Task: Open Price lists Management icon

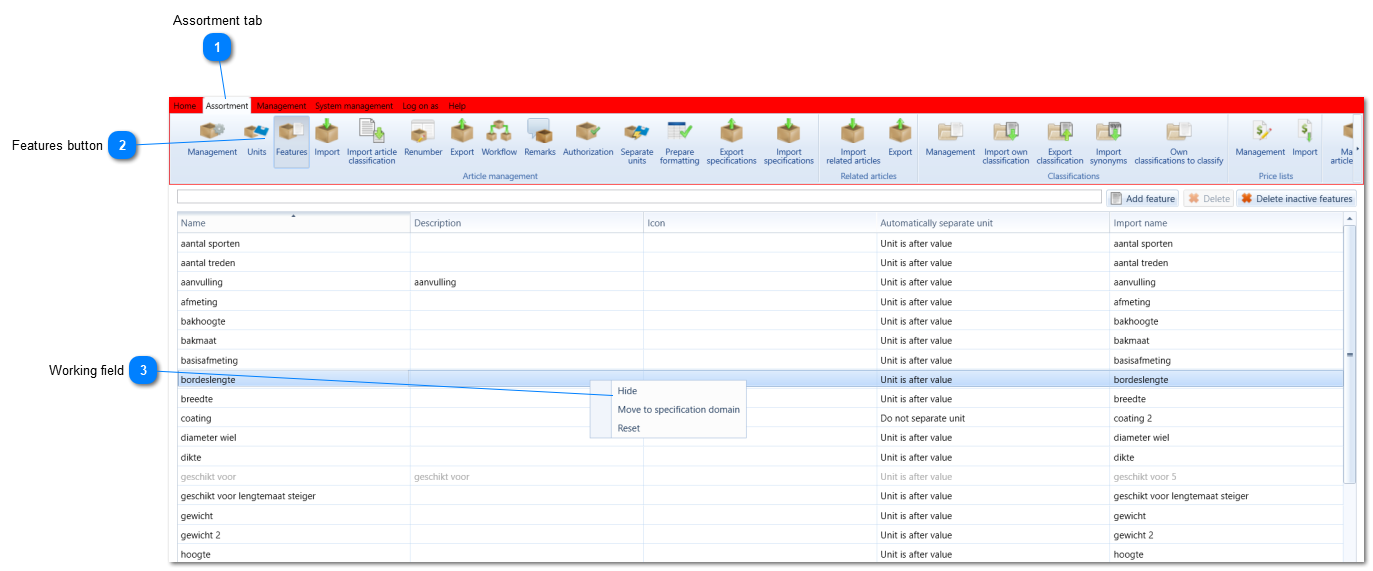Action: pos(1260,139)
